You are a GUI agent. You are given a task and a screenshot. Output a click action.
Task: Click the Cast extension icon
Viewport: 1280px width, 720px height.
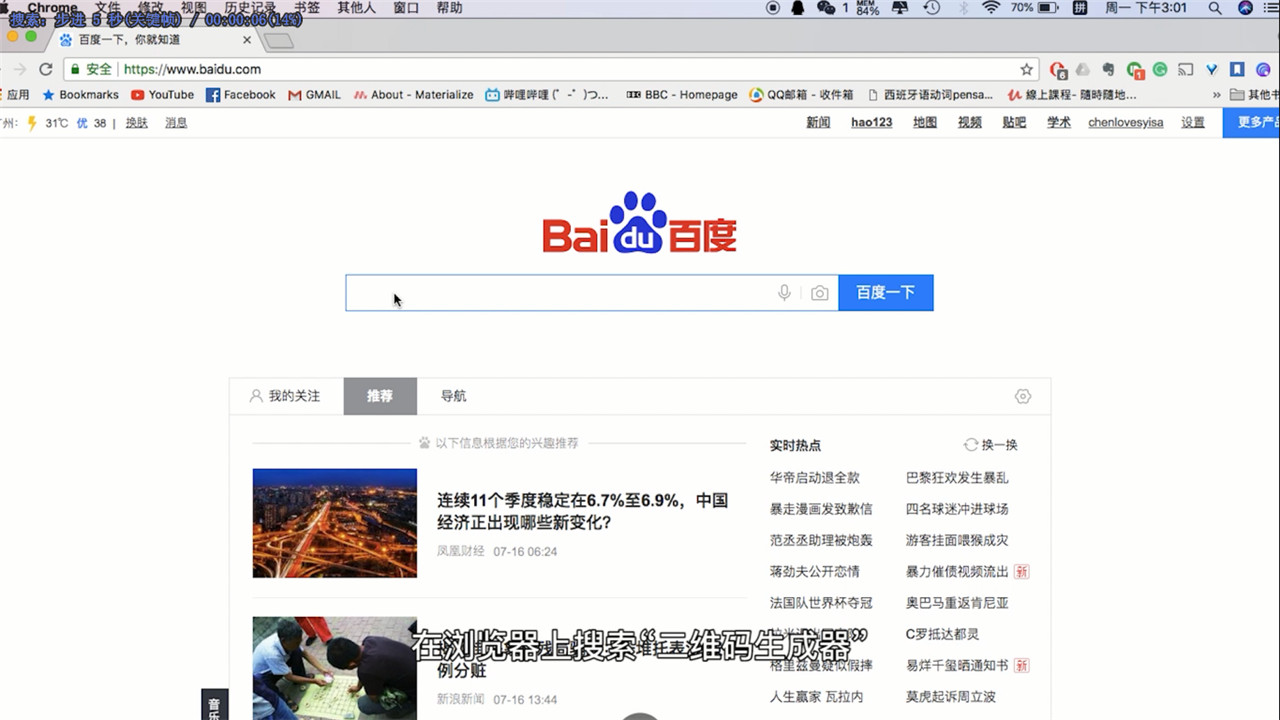(x=1186, y=69)
